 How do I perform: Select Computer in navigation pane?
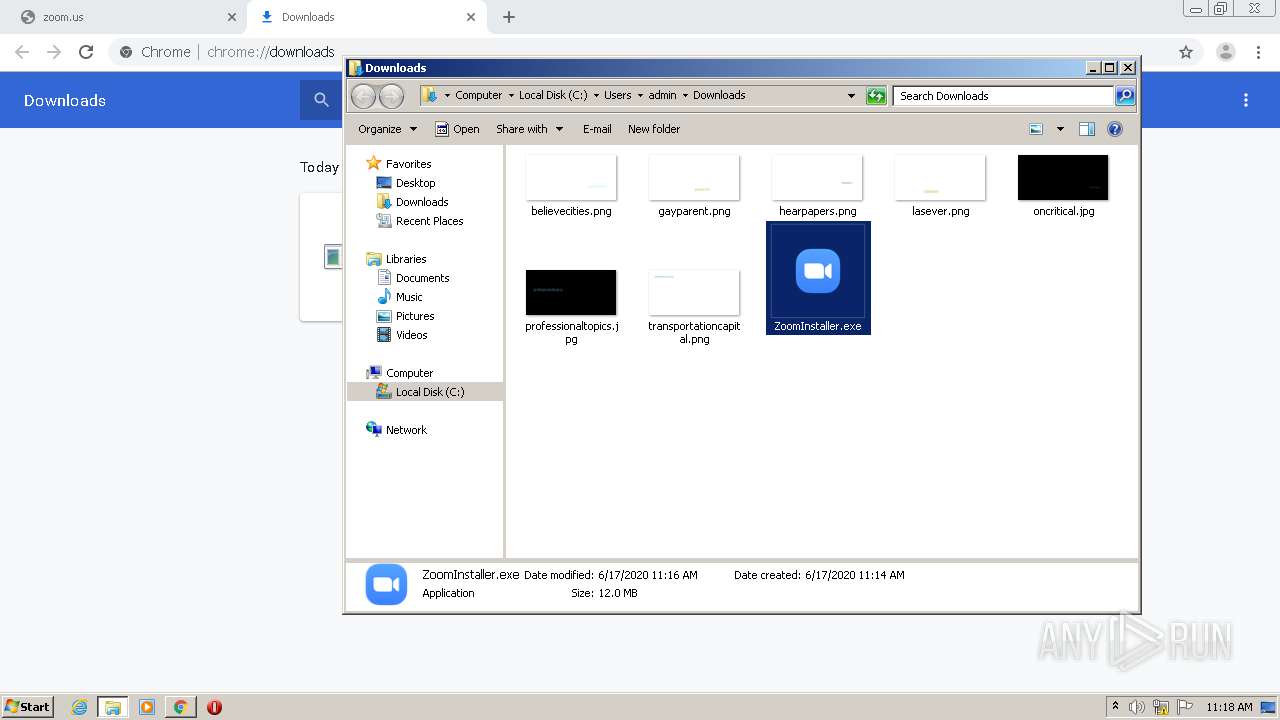click(x=400, y=373)
